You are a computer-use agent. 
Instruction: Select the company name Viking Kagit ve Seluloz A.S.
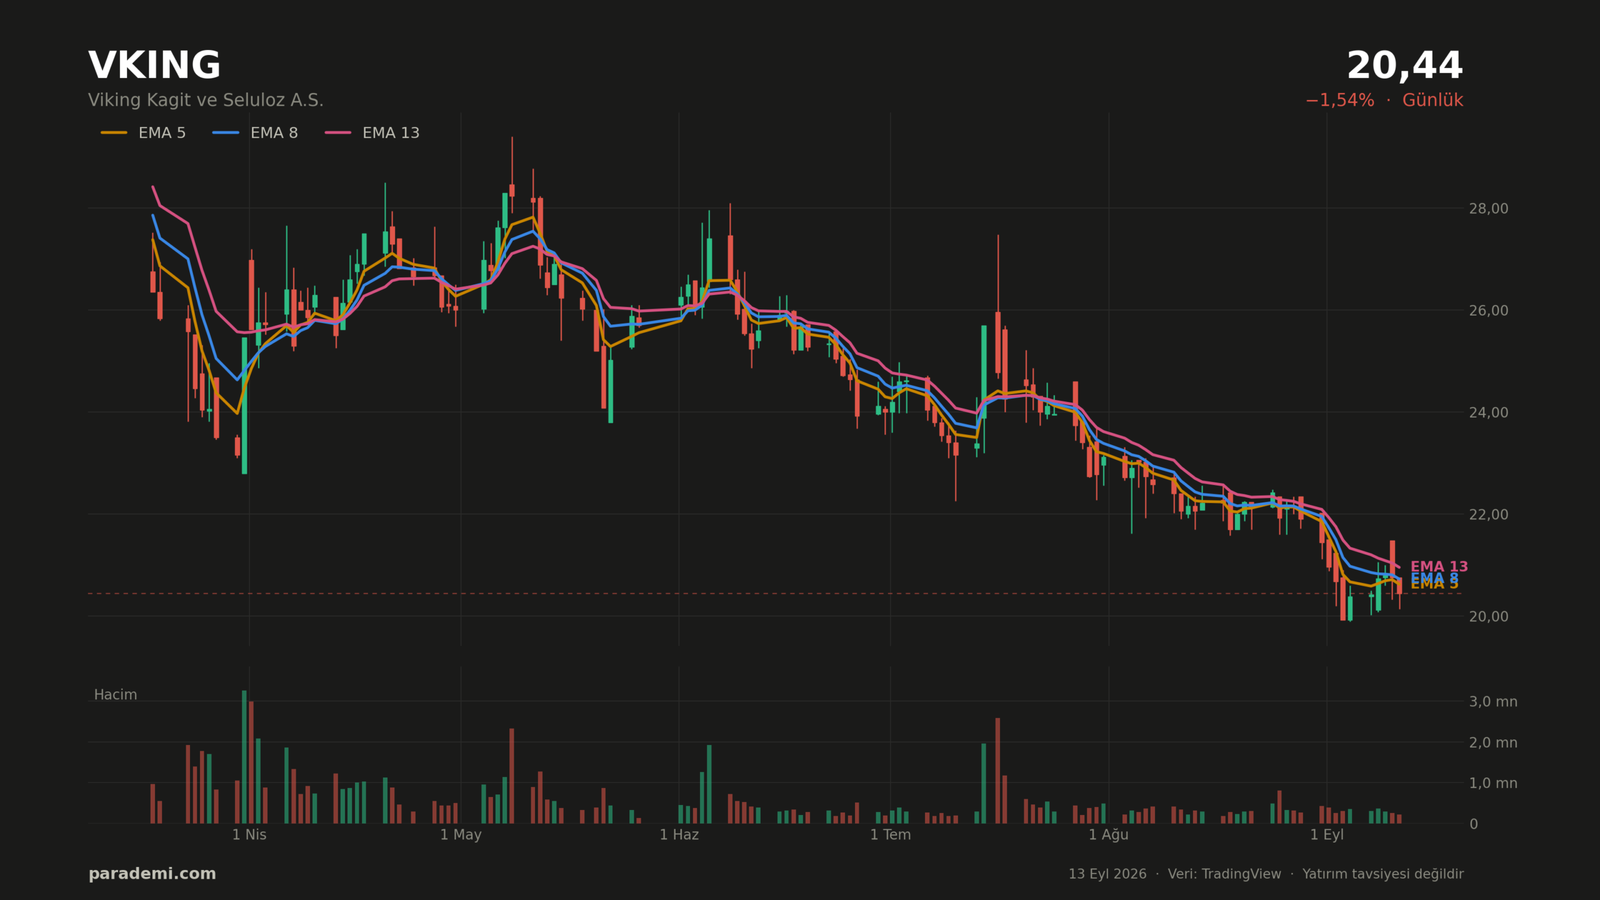coord(206,101)
